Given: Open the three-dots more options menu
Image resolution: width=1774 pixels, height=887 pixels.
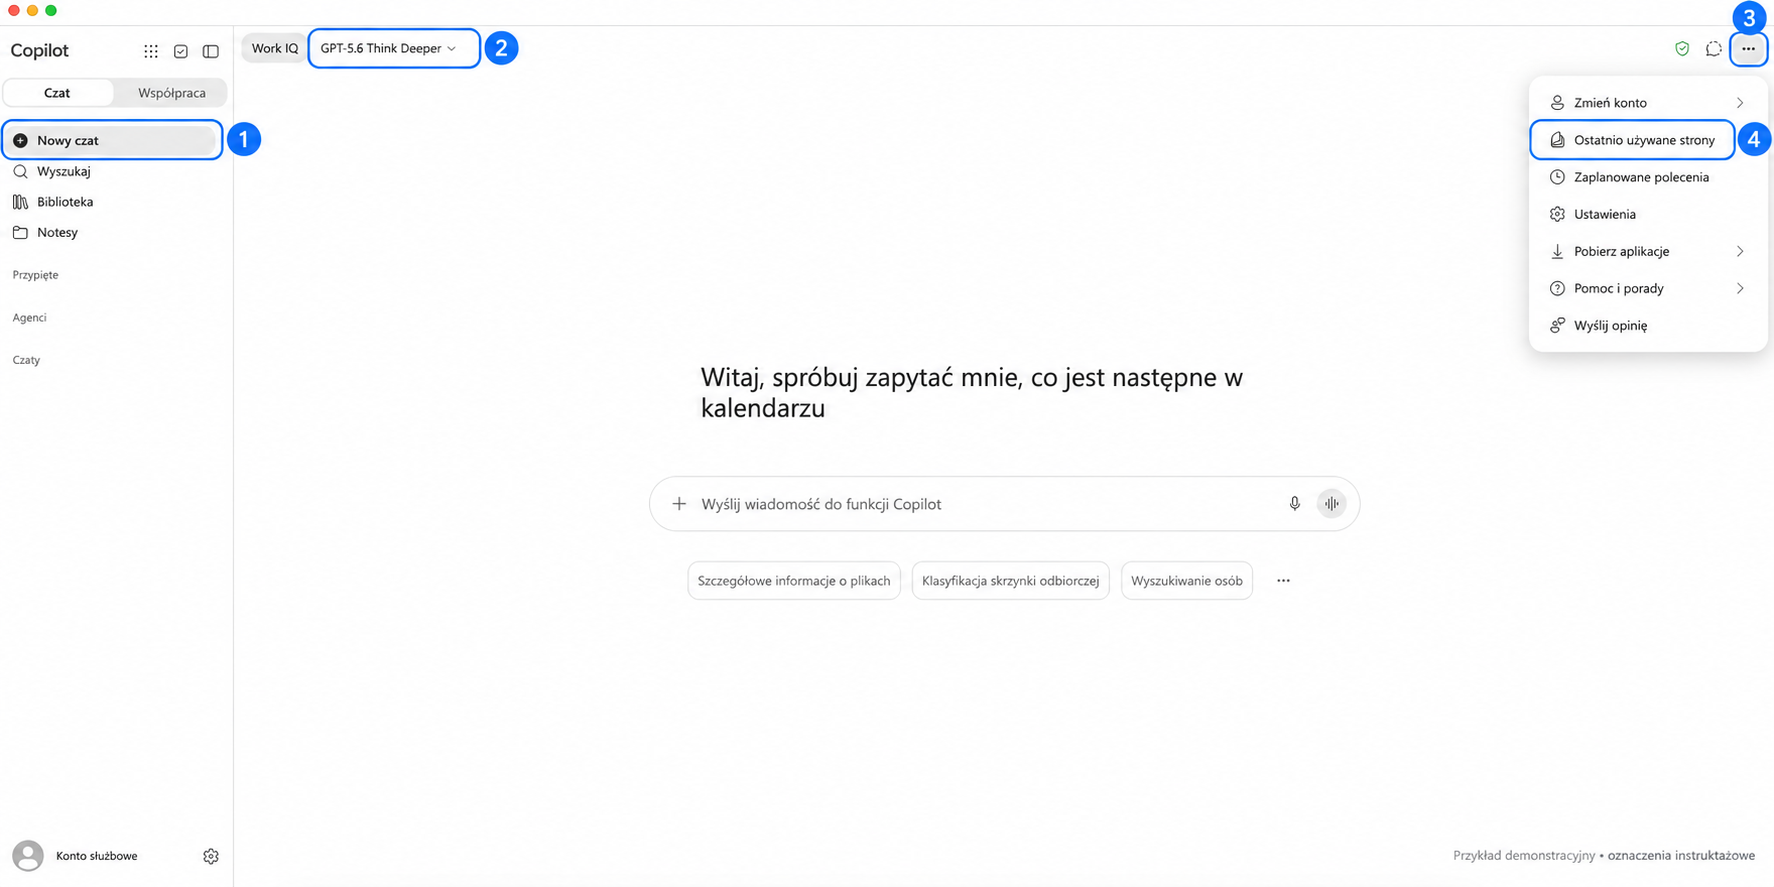Looking at the screenshot, I should tap(1748, 49).
